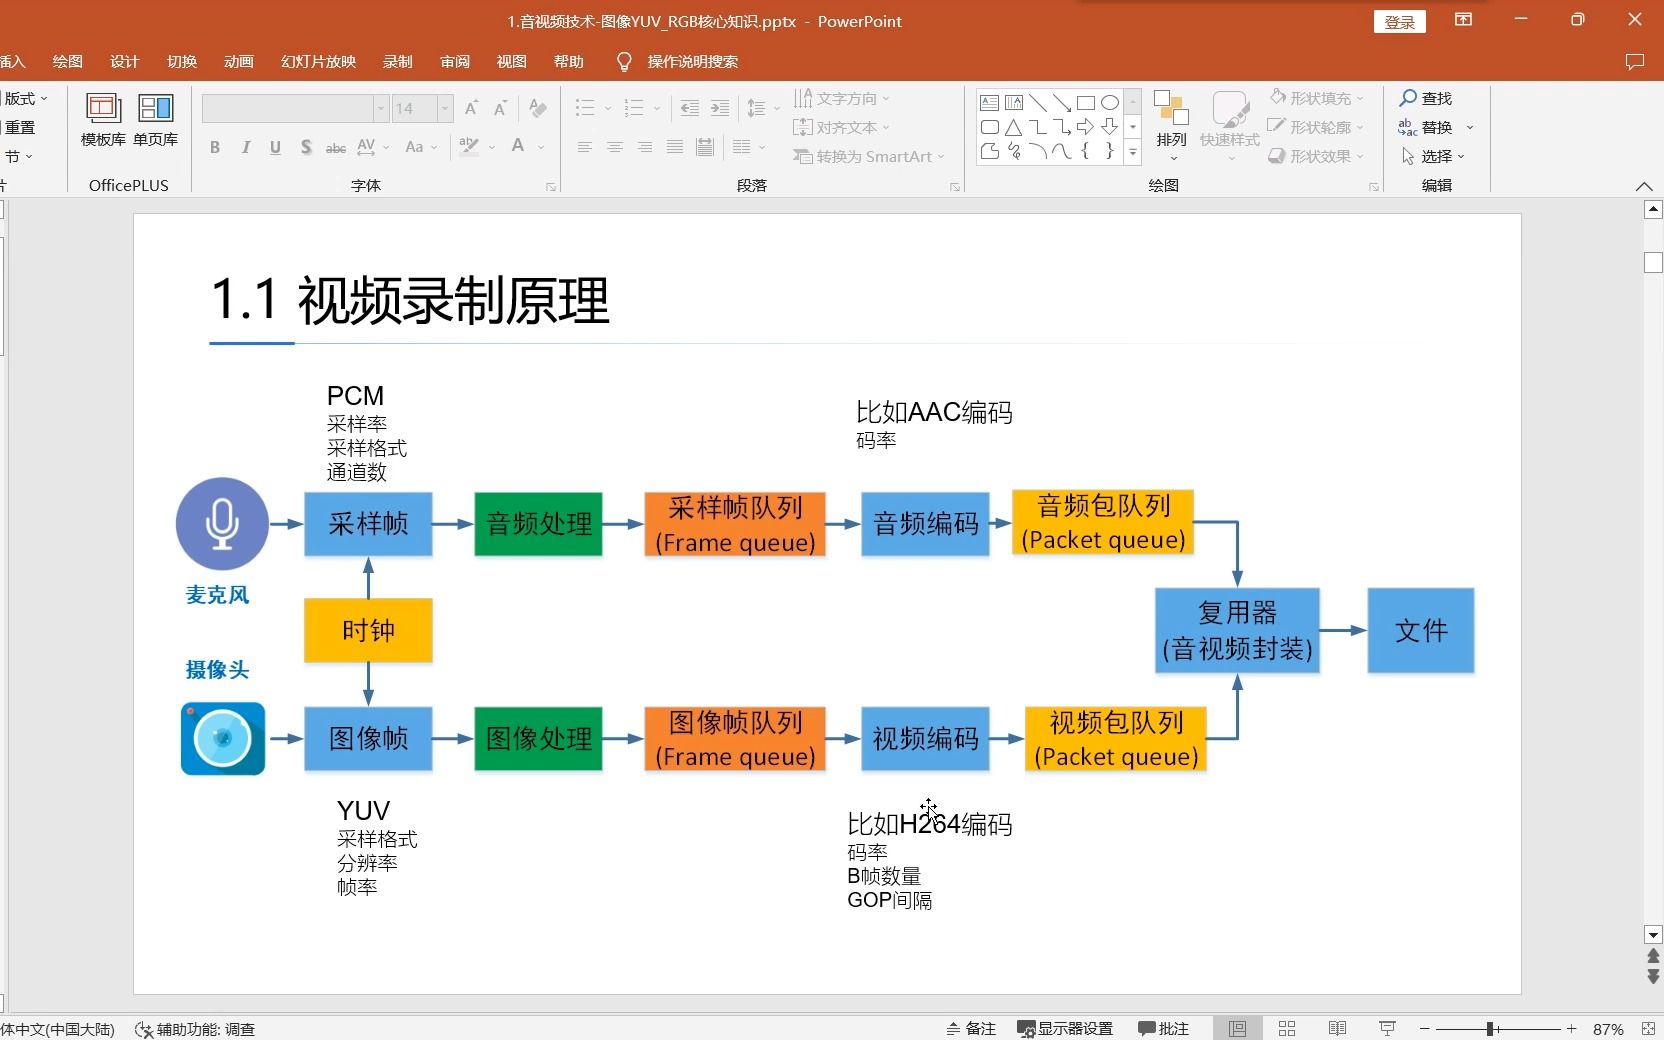1664x1040 pixels.
Task: Expand the font size dropdown
Action: pos(443,108)
